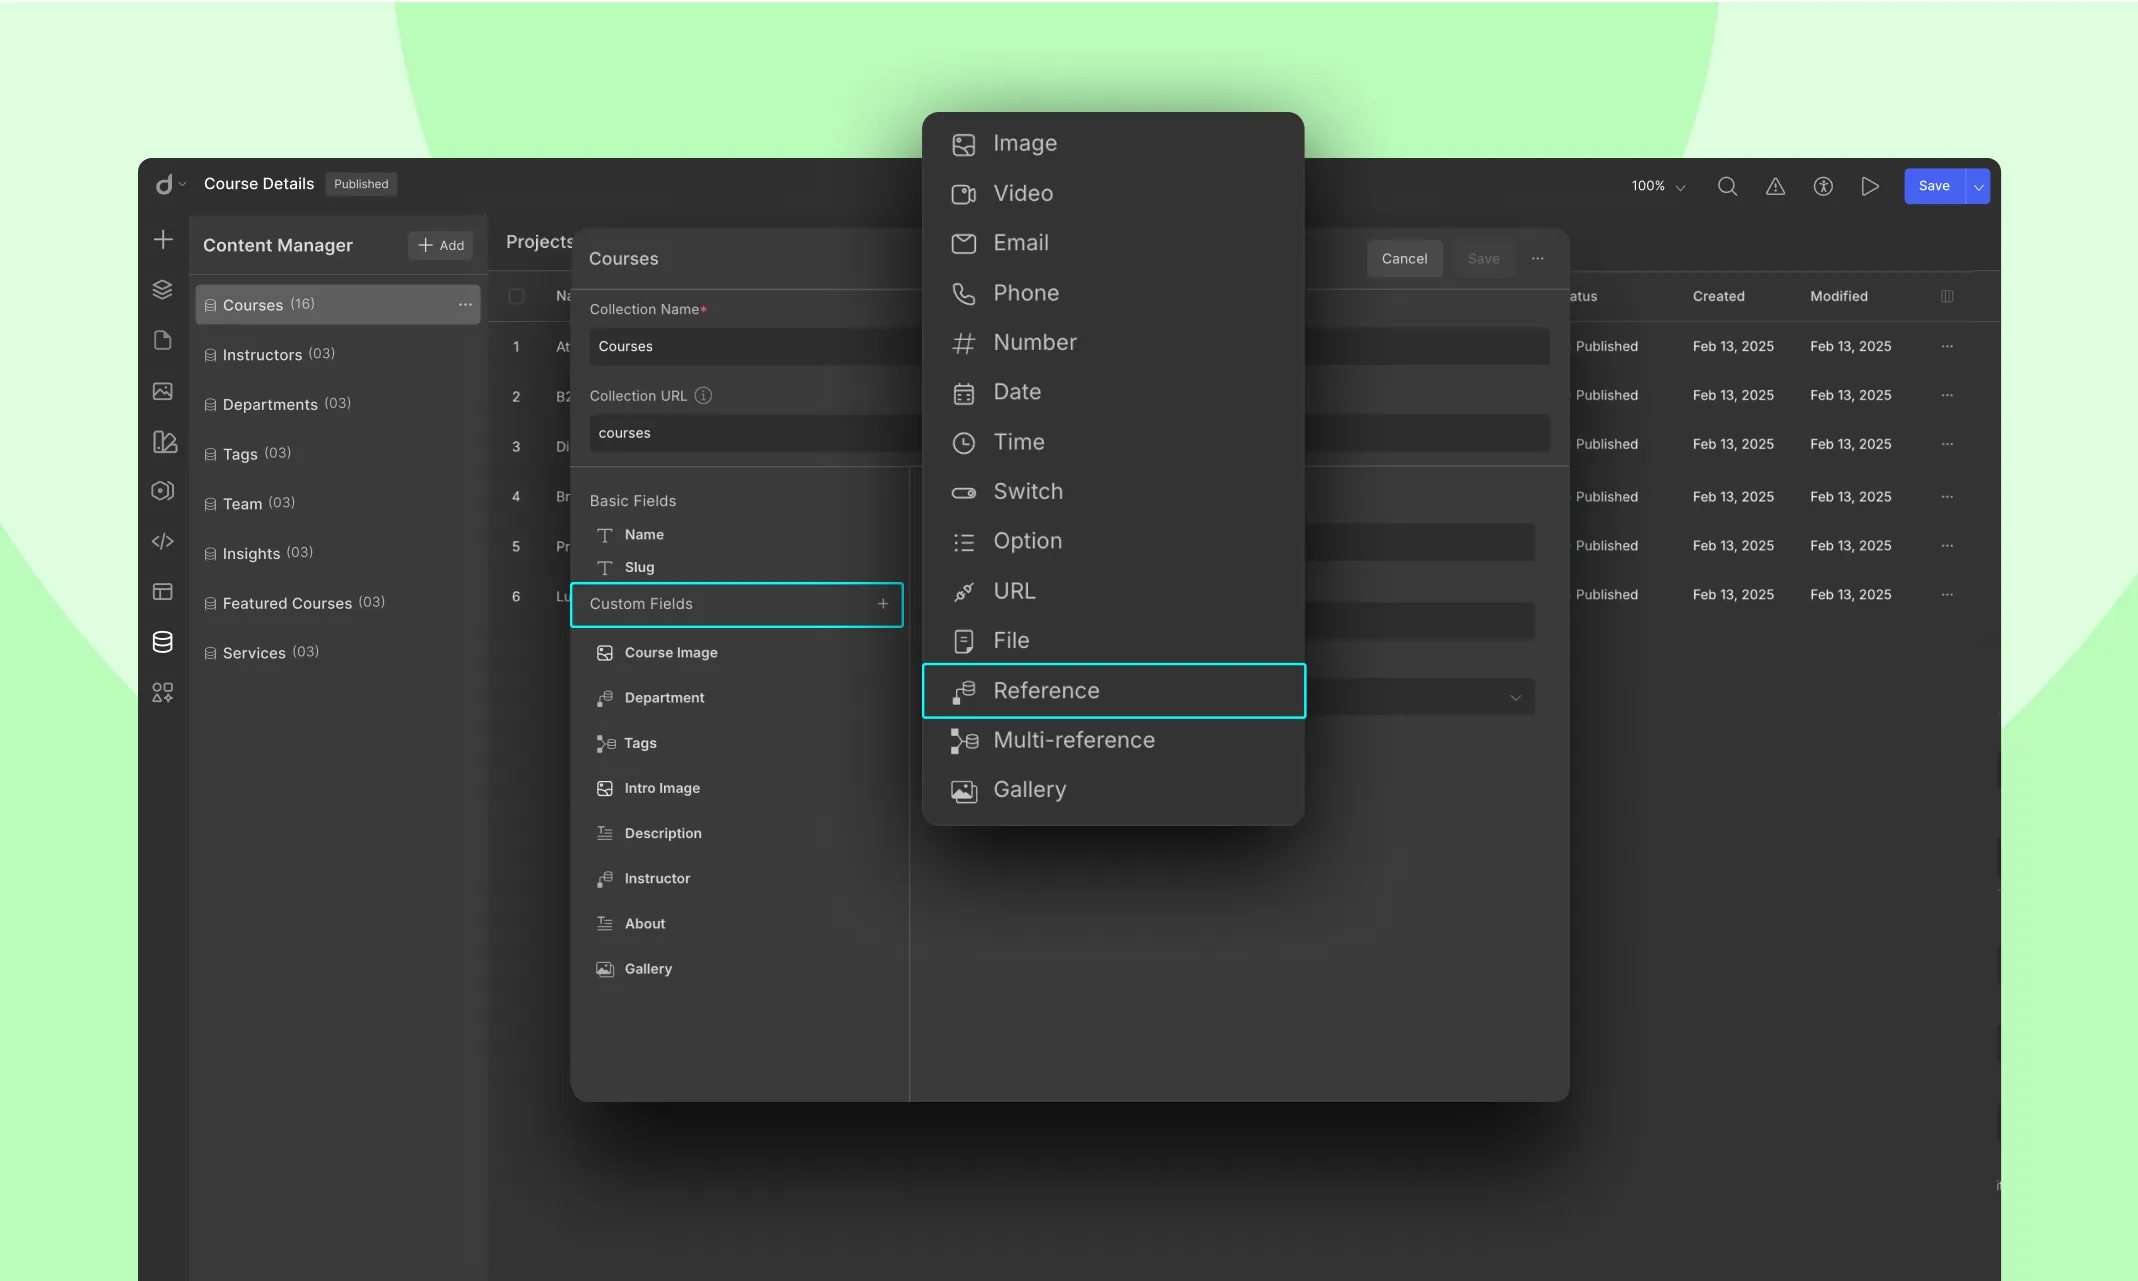Click the Collection URL info icon

[x=704, y=395]
